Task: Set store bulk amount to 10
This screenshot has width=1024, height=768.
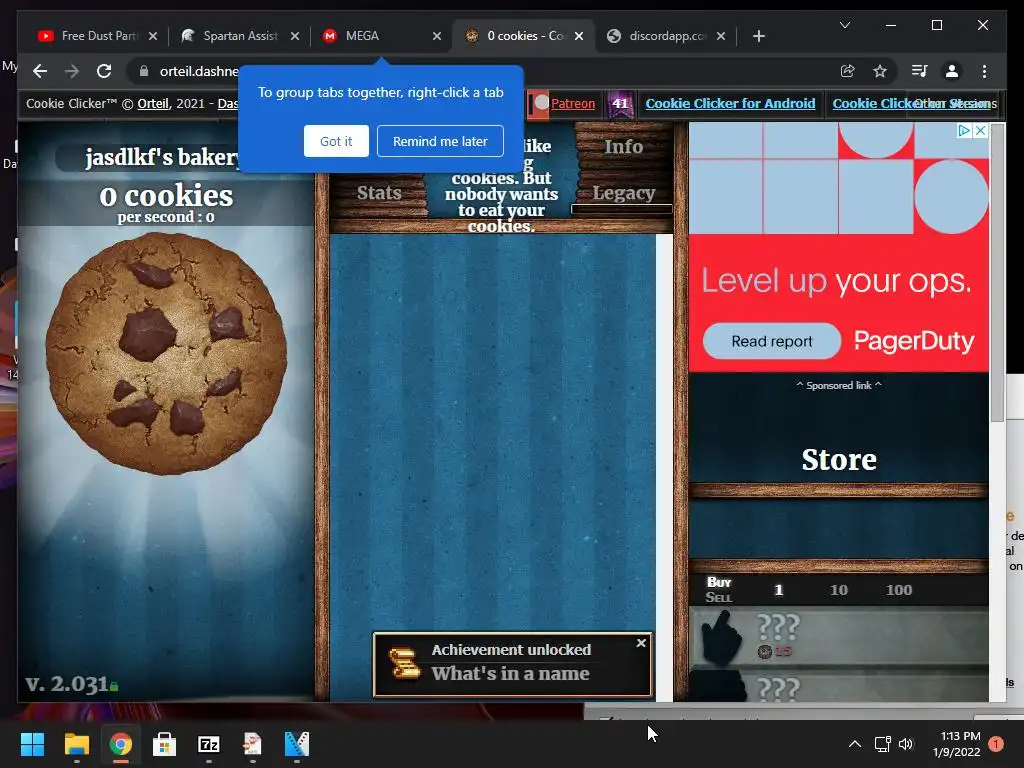Action: click(x=839, y=590)
